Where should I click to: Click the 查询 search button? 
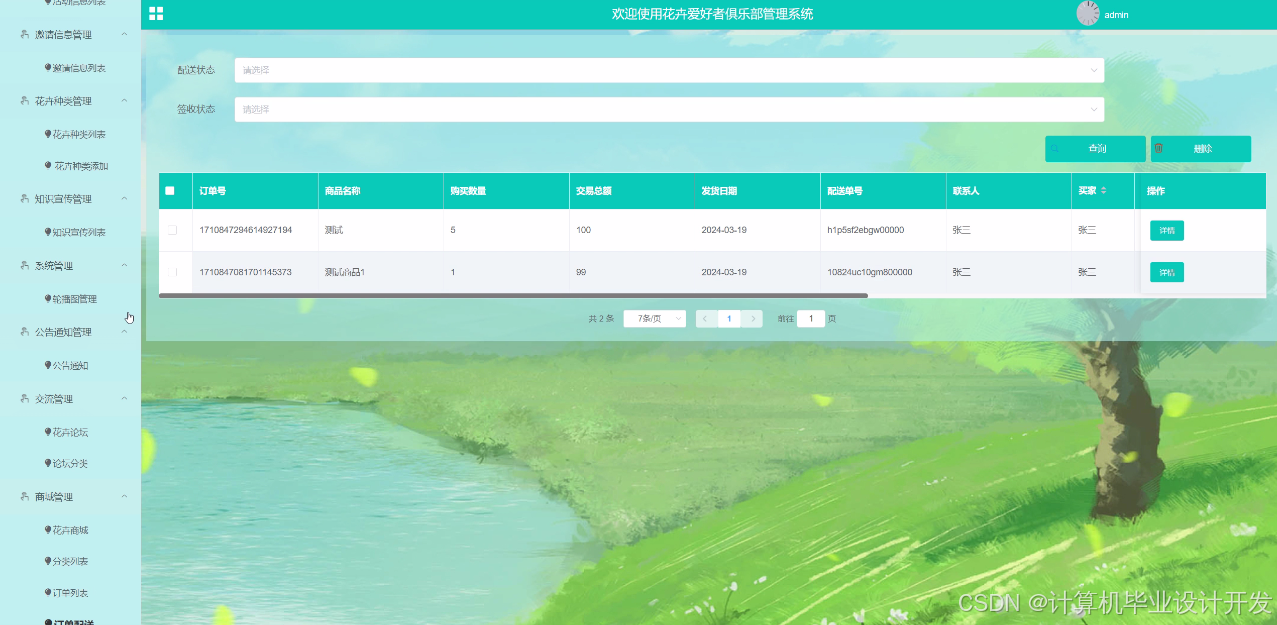(1095, 148)
